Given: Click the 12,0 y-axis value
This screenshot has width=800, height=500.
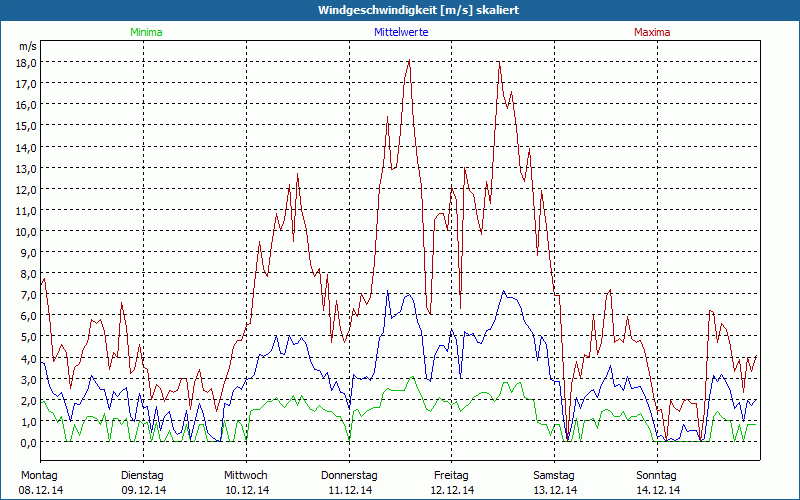Looking at the screenshot, I should click(x=28, y=190).
